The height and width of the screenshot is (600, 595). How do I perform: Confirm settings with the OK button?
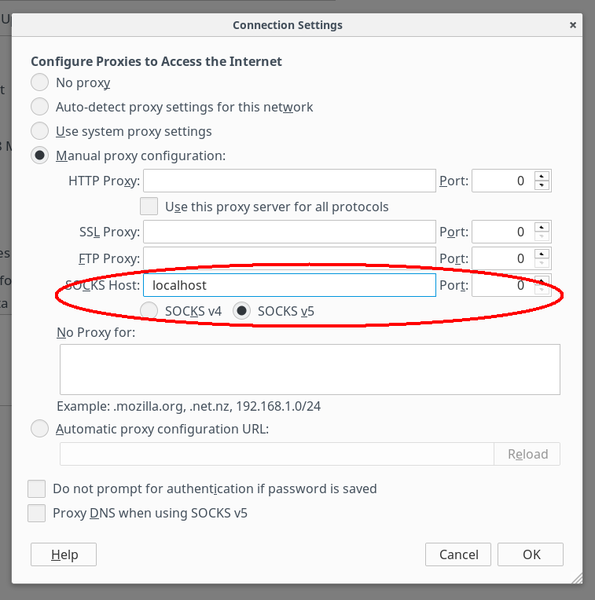pyautogui.click(x=530, y=554)
